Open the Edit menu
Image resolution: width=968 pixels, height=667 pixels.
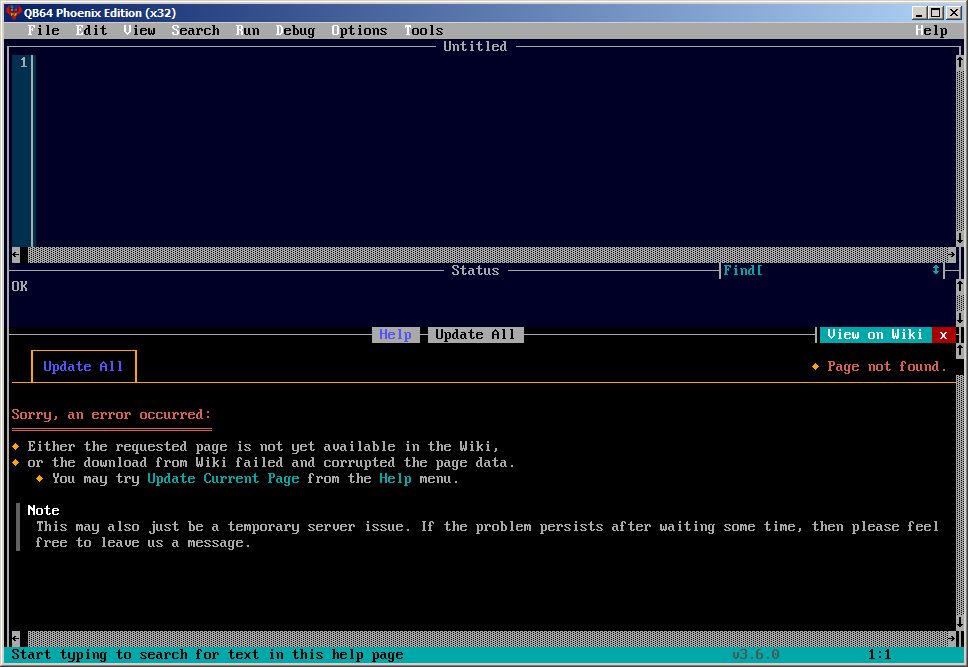91,30
